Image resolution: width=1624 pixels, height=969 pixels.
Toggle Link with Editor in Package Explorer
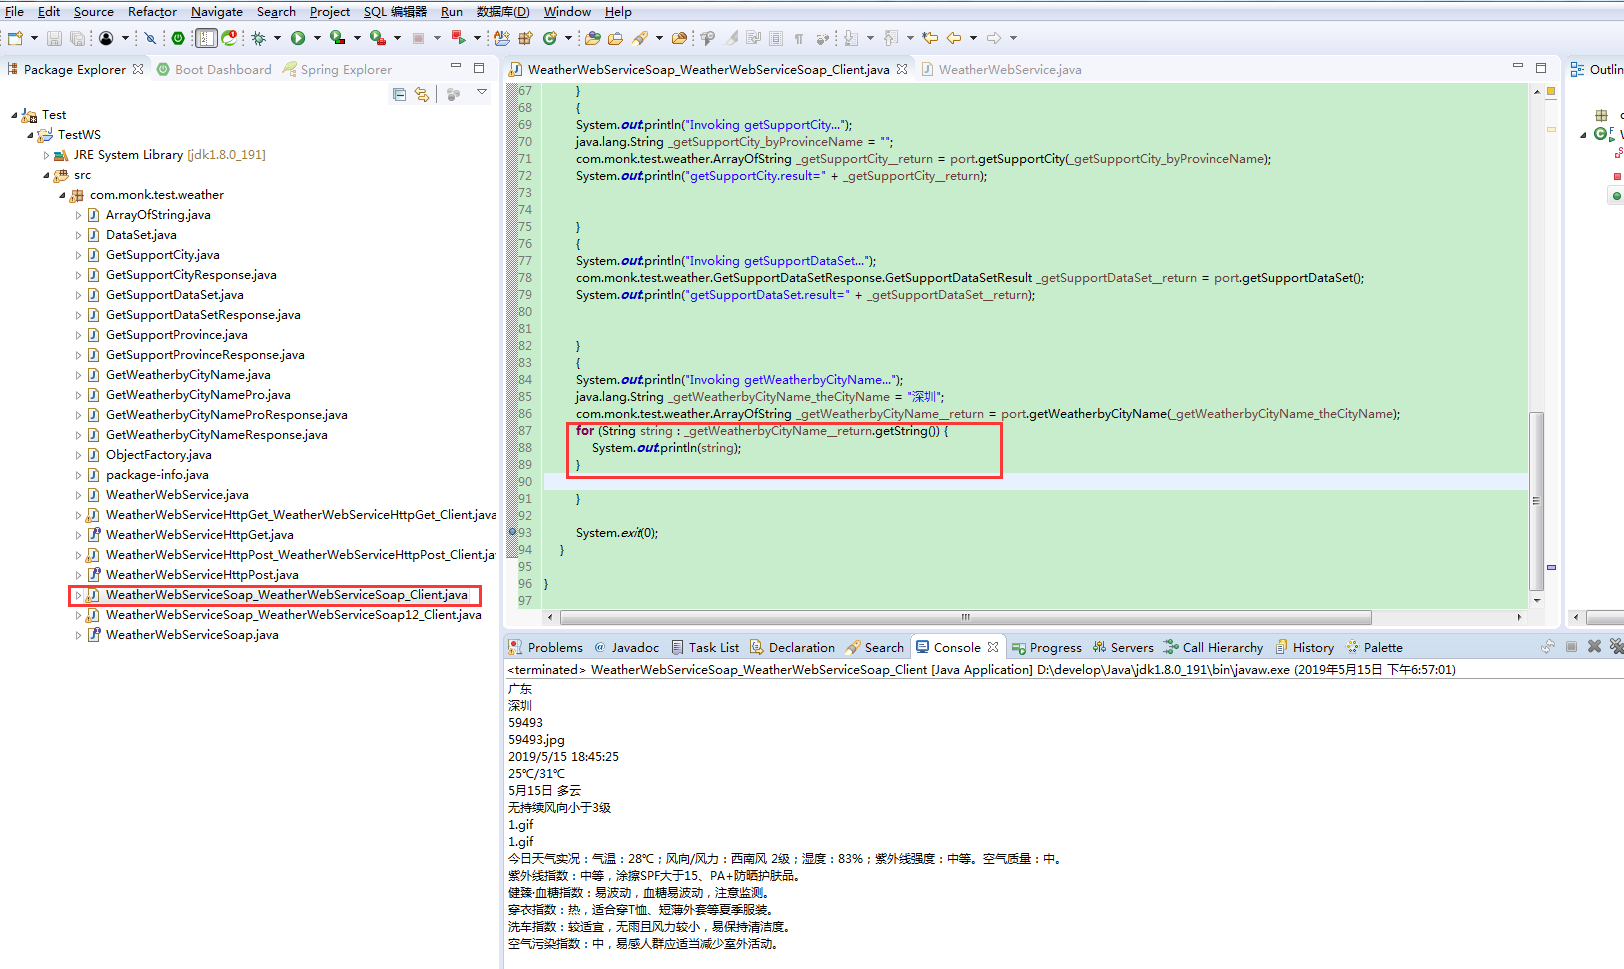click(421, 93)
